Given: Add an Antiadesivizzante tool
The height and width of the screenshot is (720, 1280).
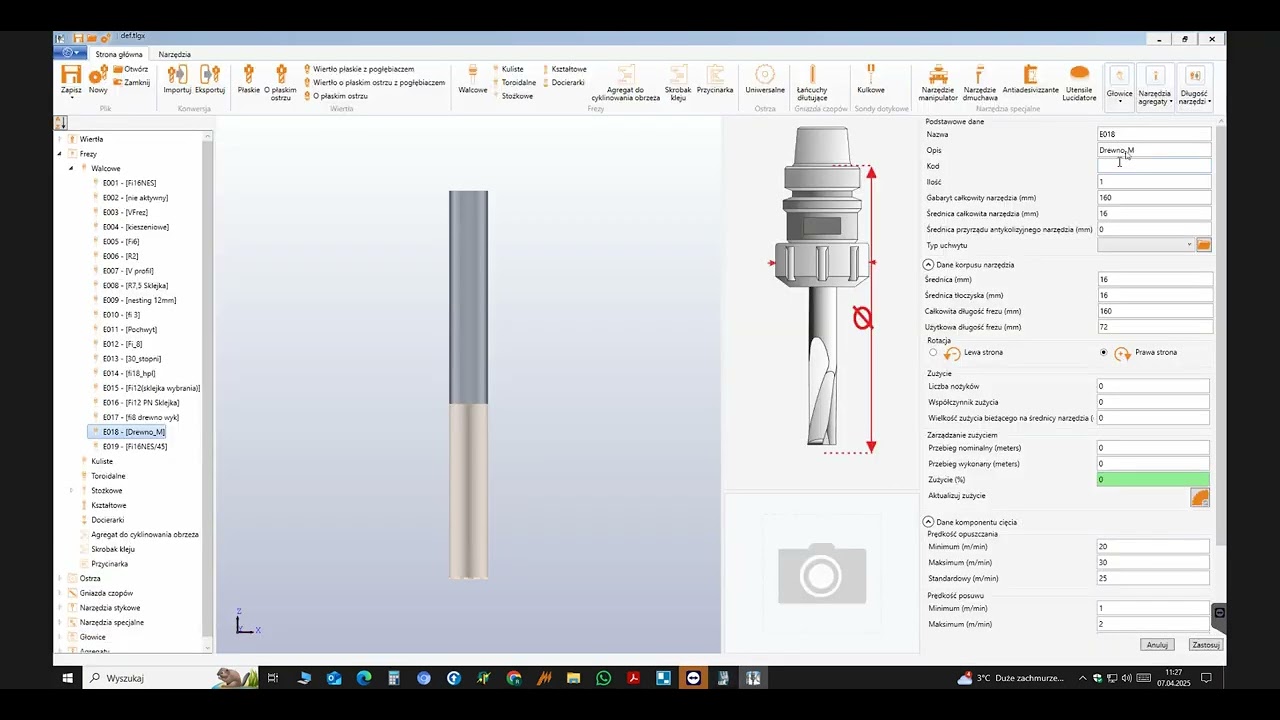Looking at the screenshot, I should pyautogui.click(x=1031, y=79).
